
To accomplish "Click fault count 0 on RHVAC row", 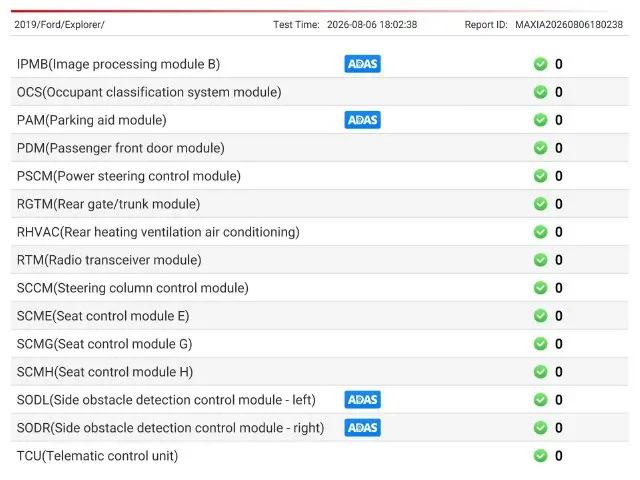I will click(x=559, y=232).
